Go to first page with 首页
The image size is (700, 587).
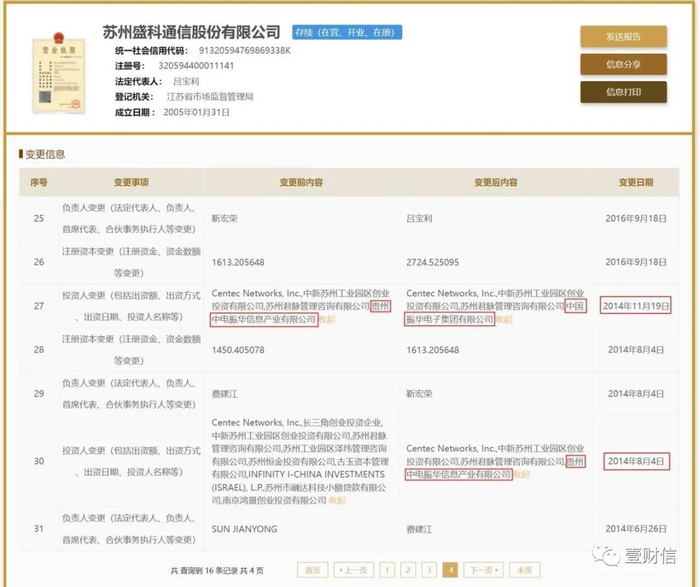[312, 570]
